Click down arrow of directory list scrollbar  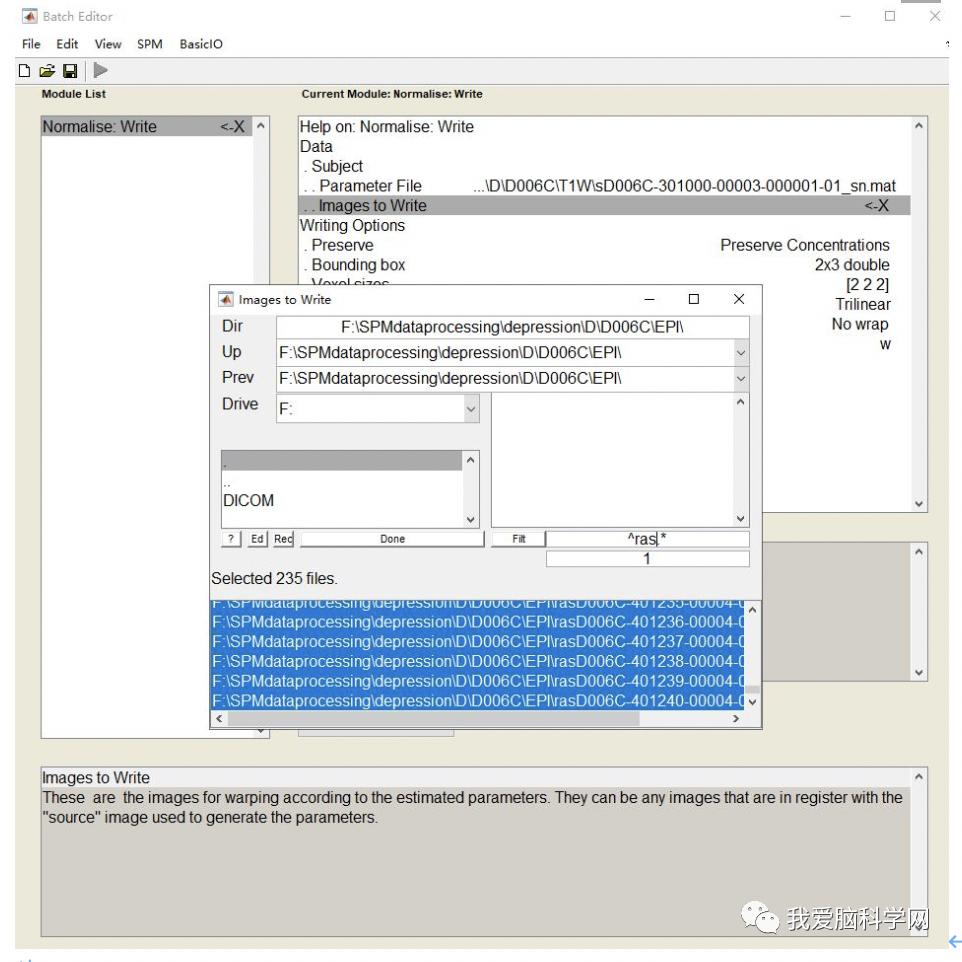(x=471, y=519)
